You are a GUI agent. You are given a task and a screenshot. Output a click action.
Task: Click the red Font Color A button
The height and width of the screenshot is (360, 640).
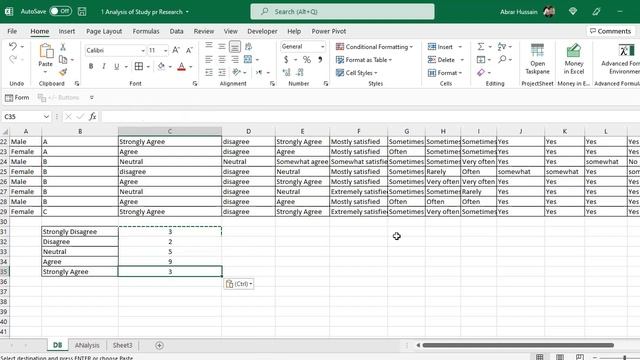click(182, 66)
